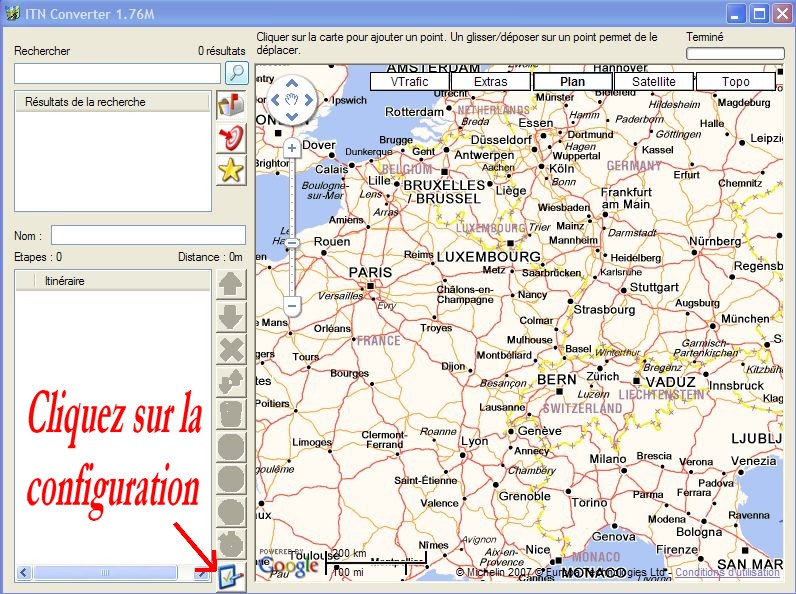Click Calais on the map
This screenshot has height=594, width=796.
pos(331,169)
